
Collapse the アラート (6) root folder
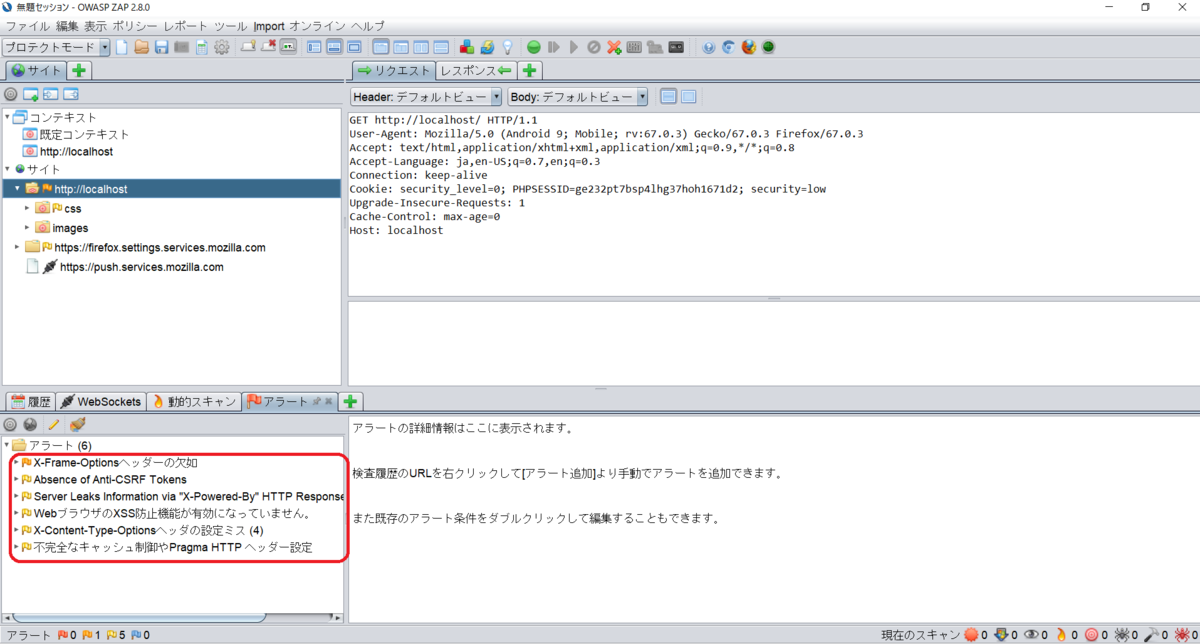pyautogui.click(x=7, y=445)
